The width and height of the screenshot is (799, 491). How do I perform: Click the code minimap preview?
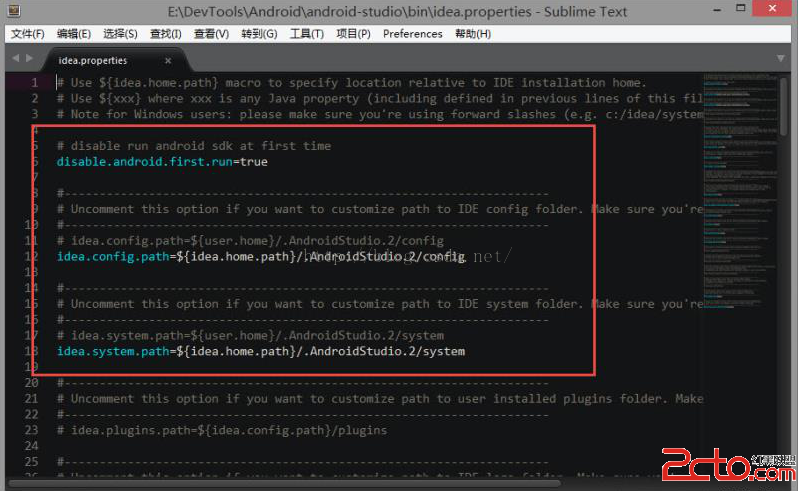point(740,191)
